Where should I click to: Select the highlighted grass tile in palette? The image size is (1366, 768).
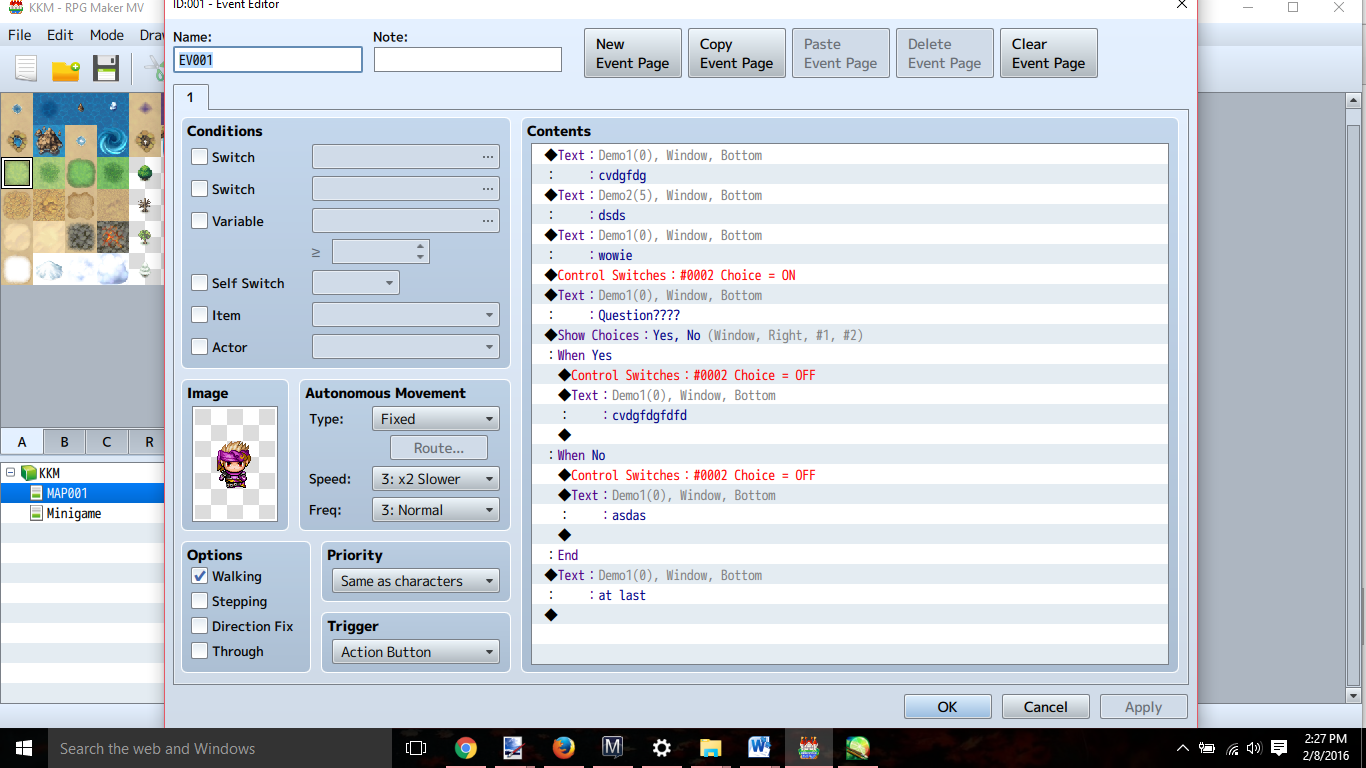coord(17,173)
